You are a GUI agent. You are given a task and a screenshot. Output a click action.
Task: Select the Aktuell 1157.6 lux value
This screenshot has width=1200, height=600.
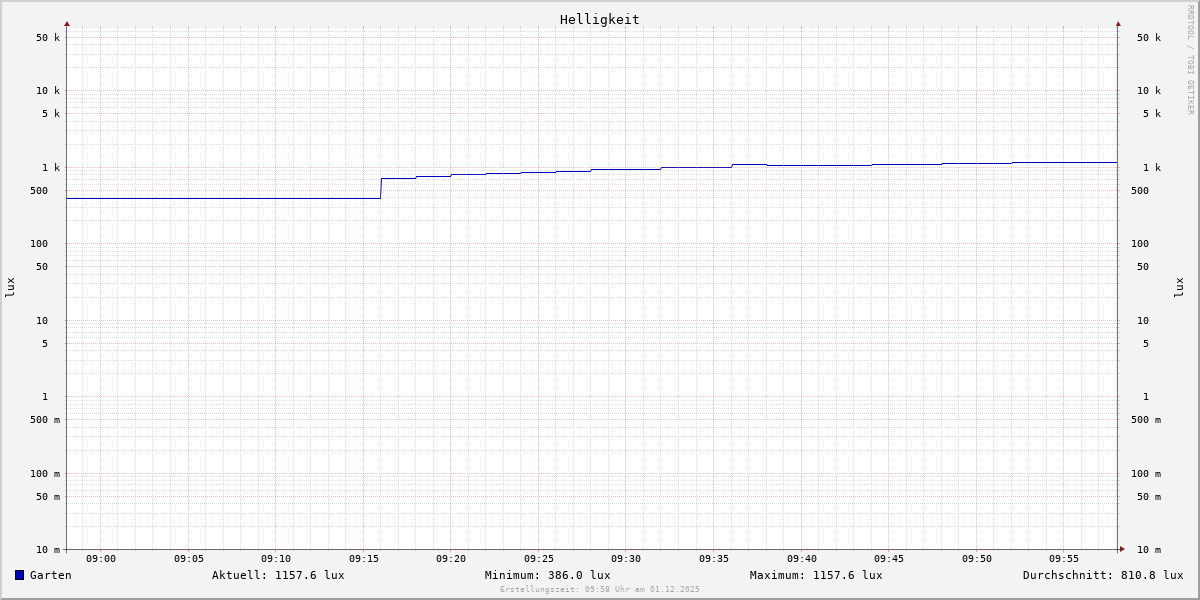click(x=278, y=575)
